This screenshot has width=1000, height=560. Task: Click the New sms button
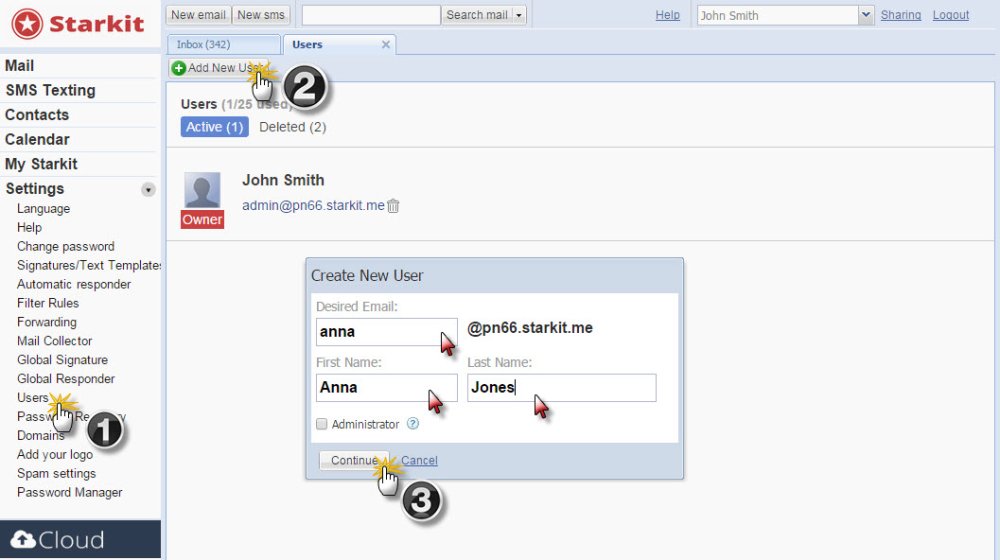(261, 15)
